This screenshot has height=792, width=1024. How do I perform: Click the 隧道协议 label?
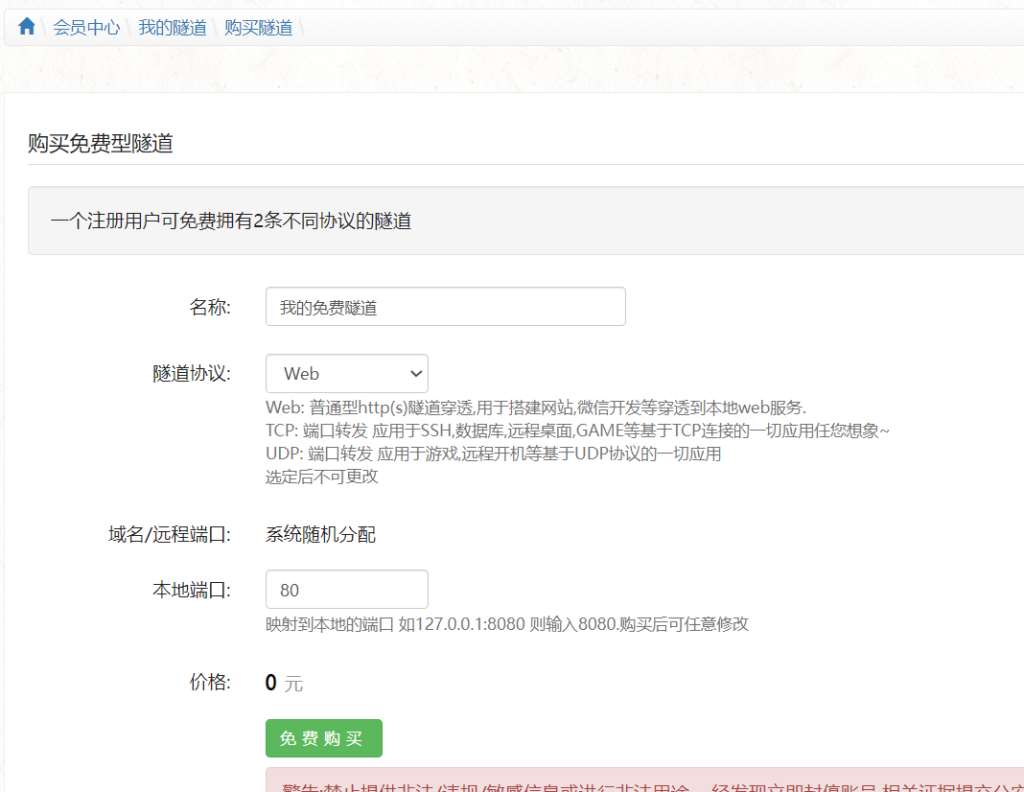pyautogui.click(x=191, y=373)
